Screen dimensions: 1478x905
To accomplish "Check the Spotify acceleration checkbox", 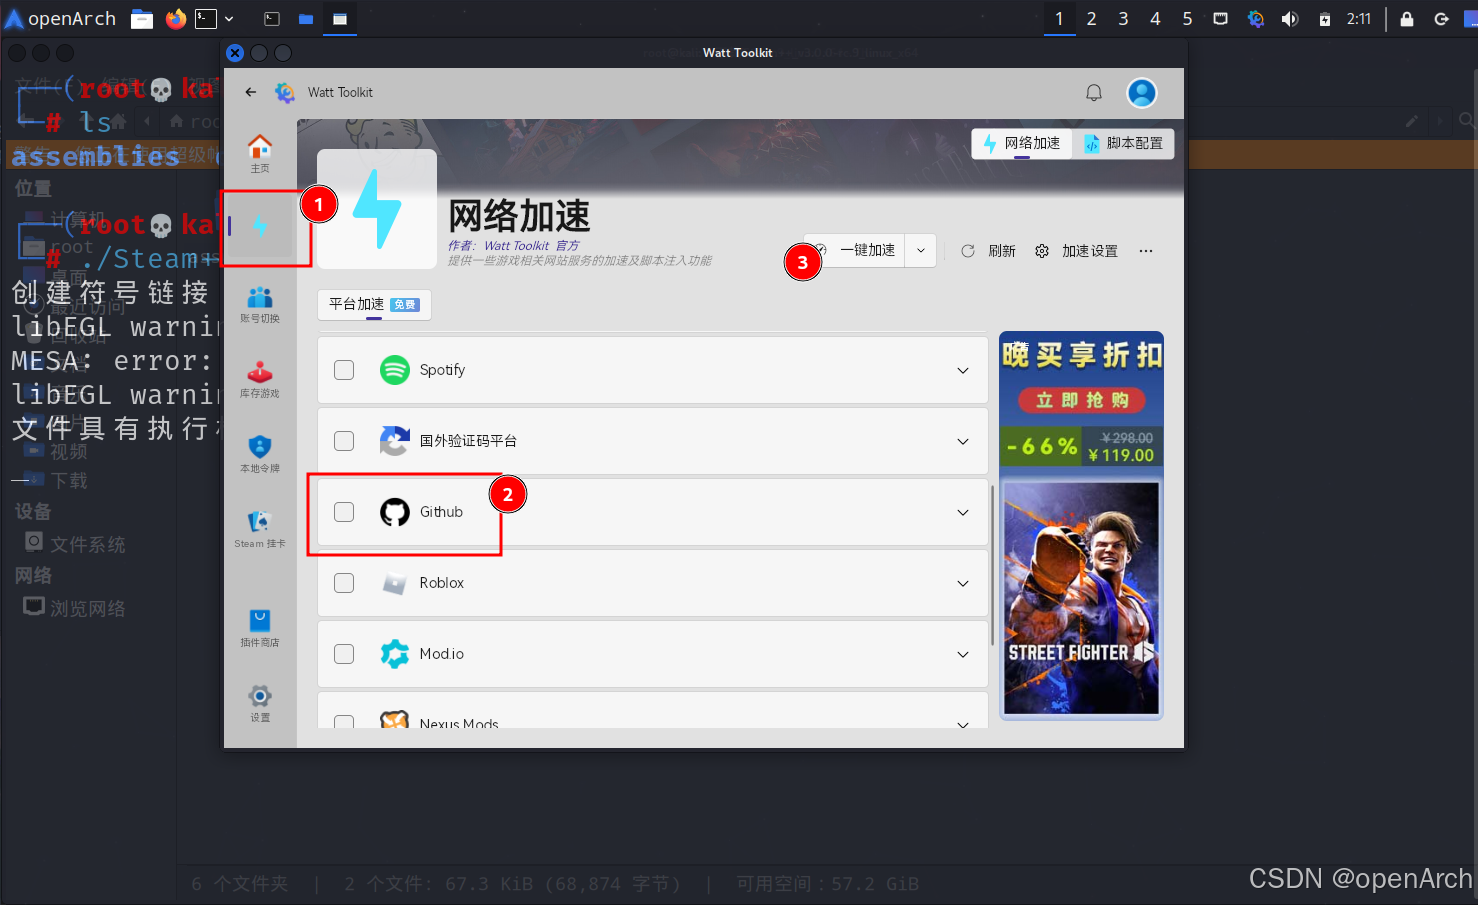I will pyautogui.click(x=344, y=370).
